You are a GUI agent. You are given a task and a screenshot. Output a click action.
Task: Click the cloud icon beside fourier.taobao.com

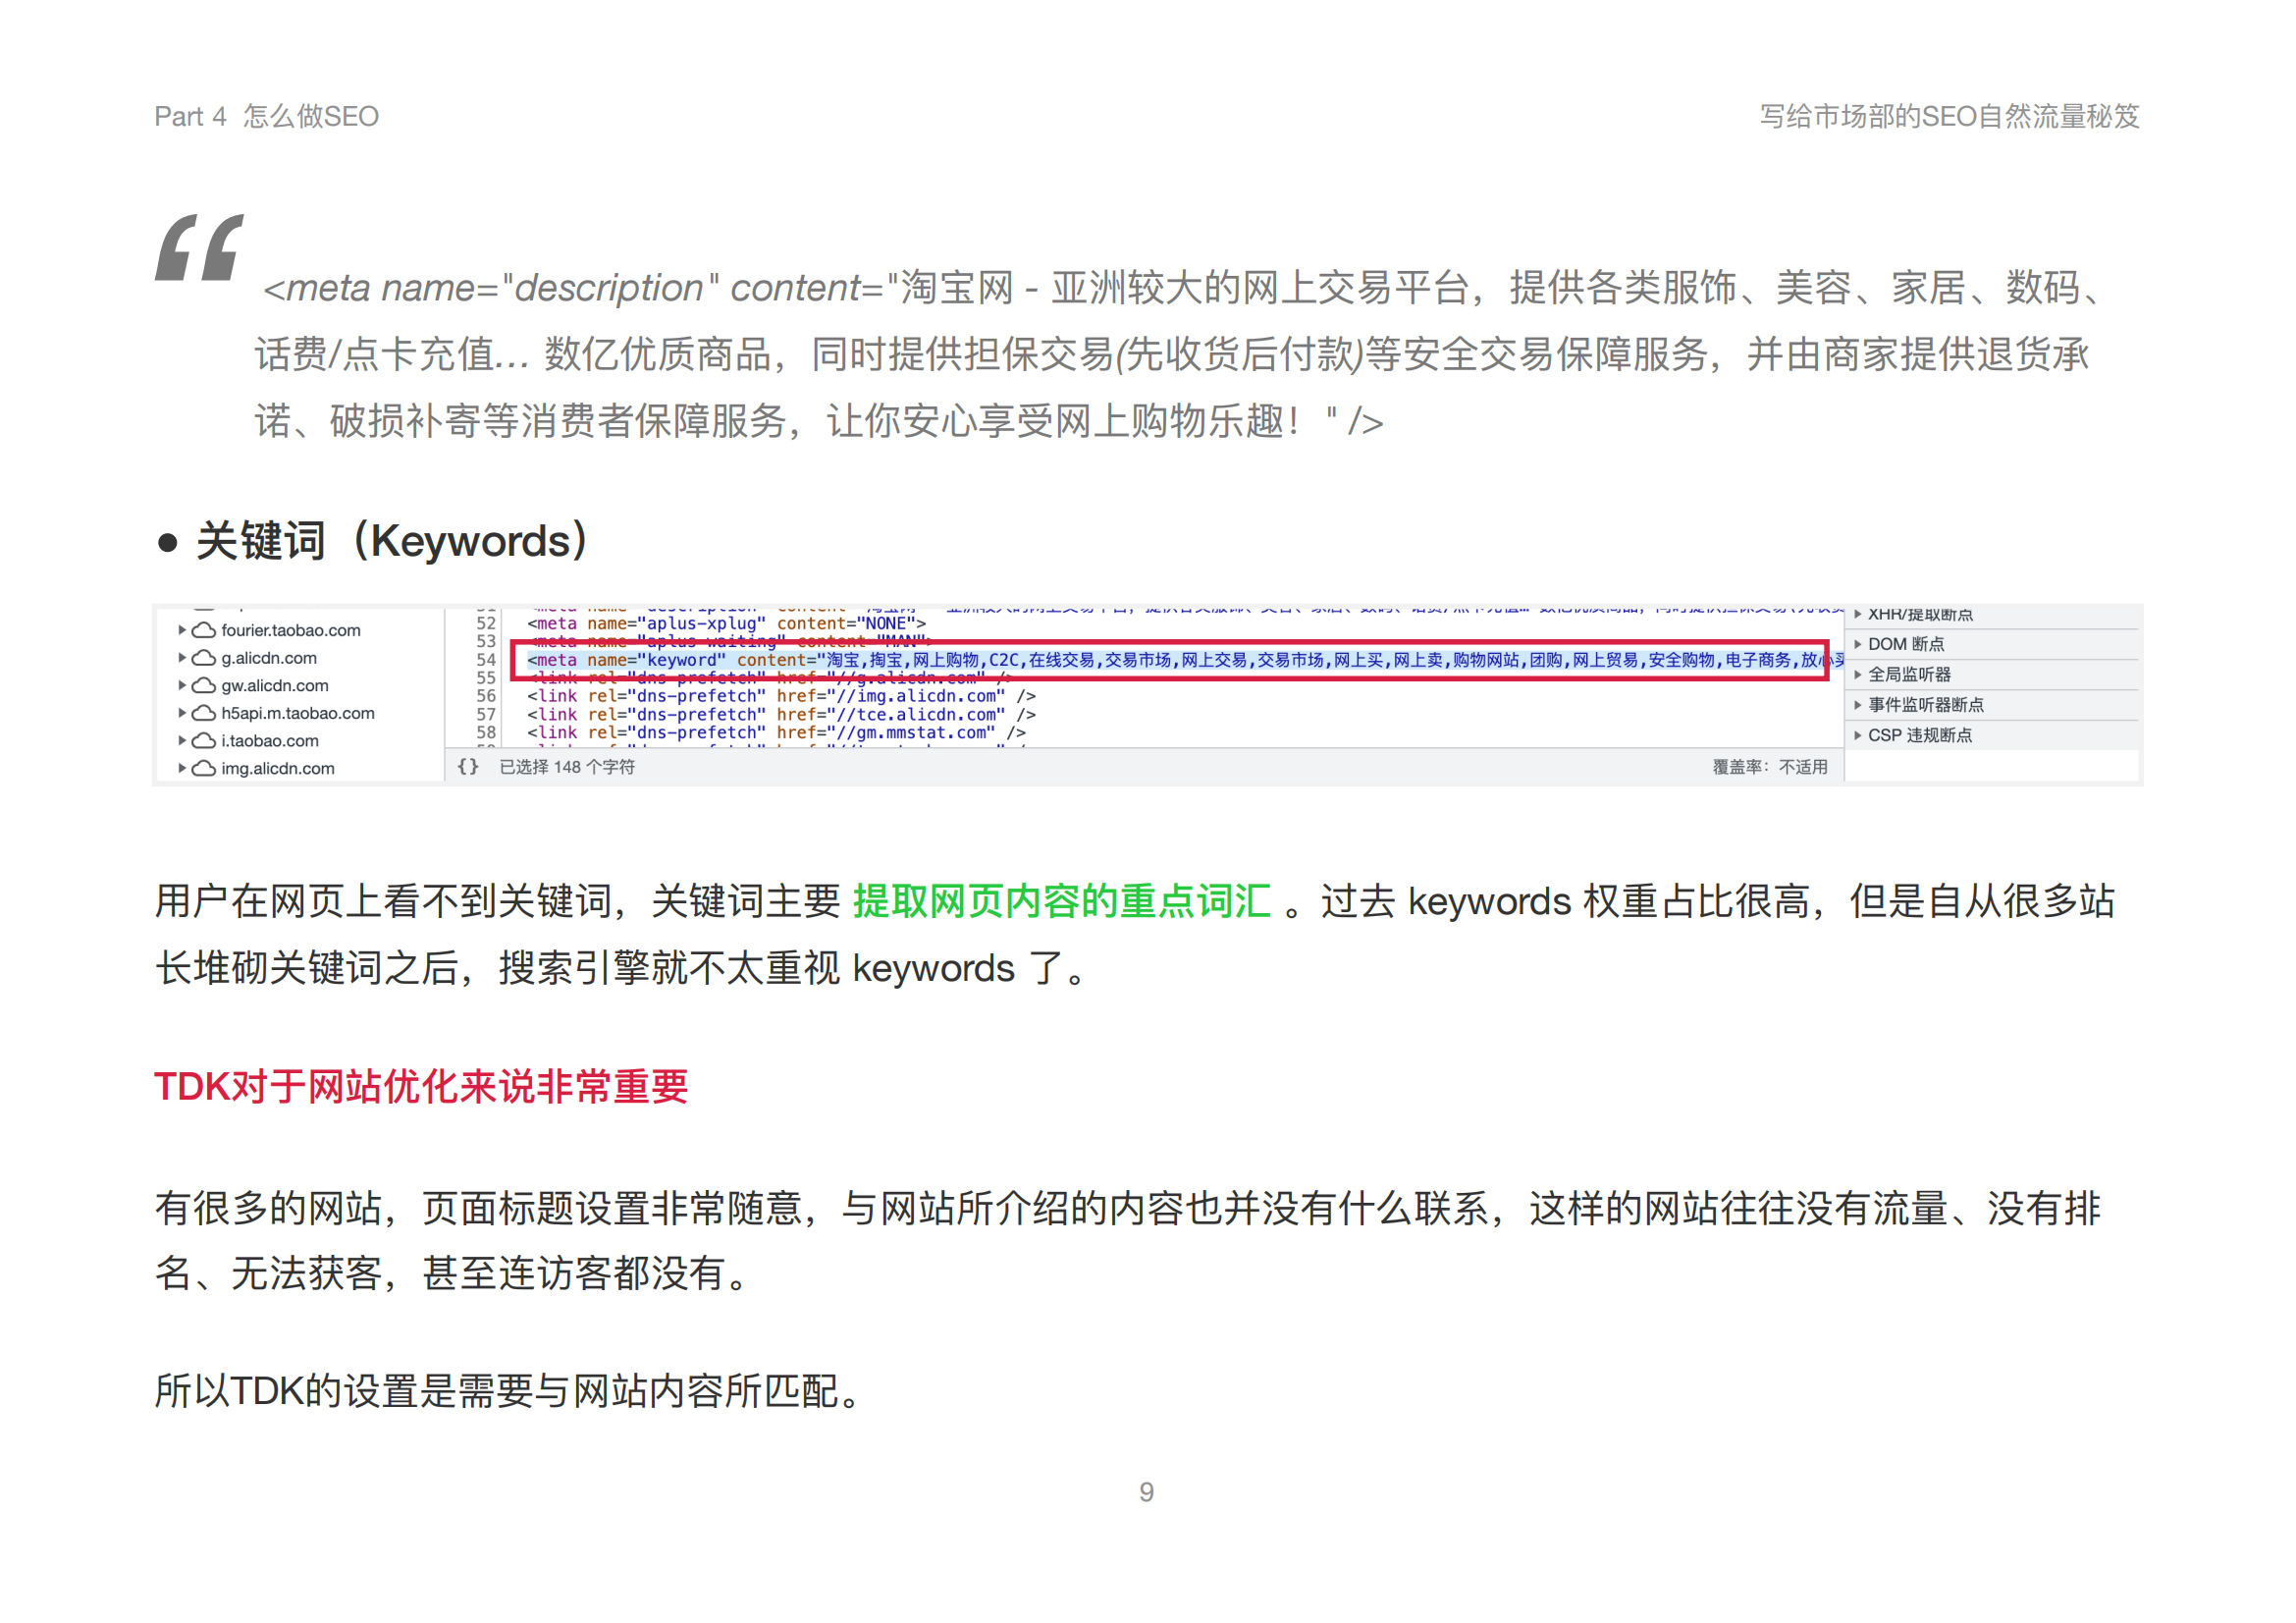click(204, 630)
